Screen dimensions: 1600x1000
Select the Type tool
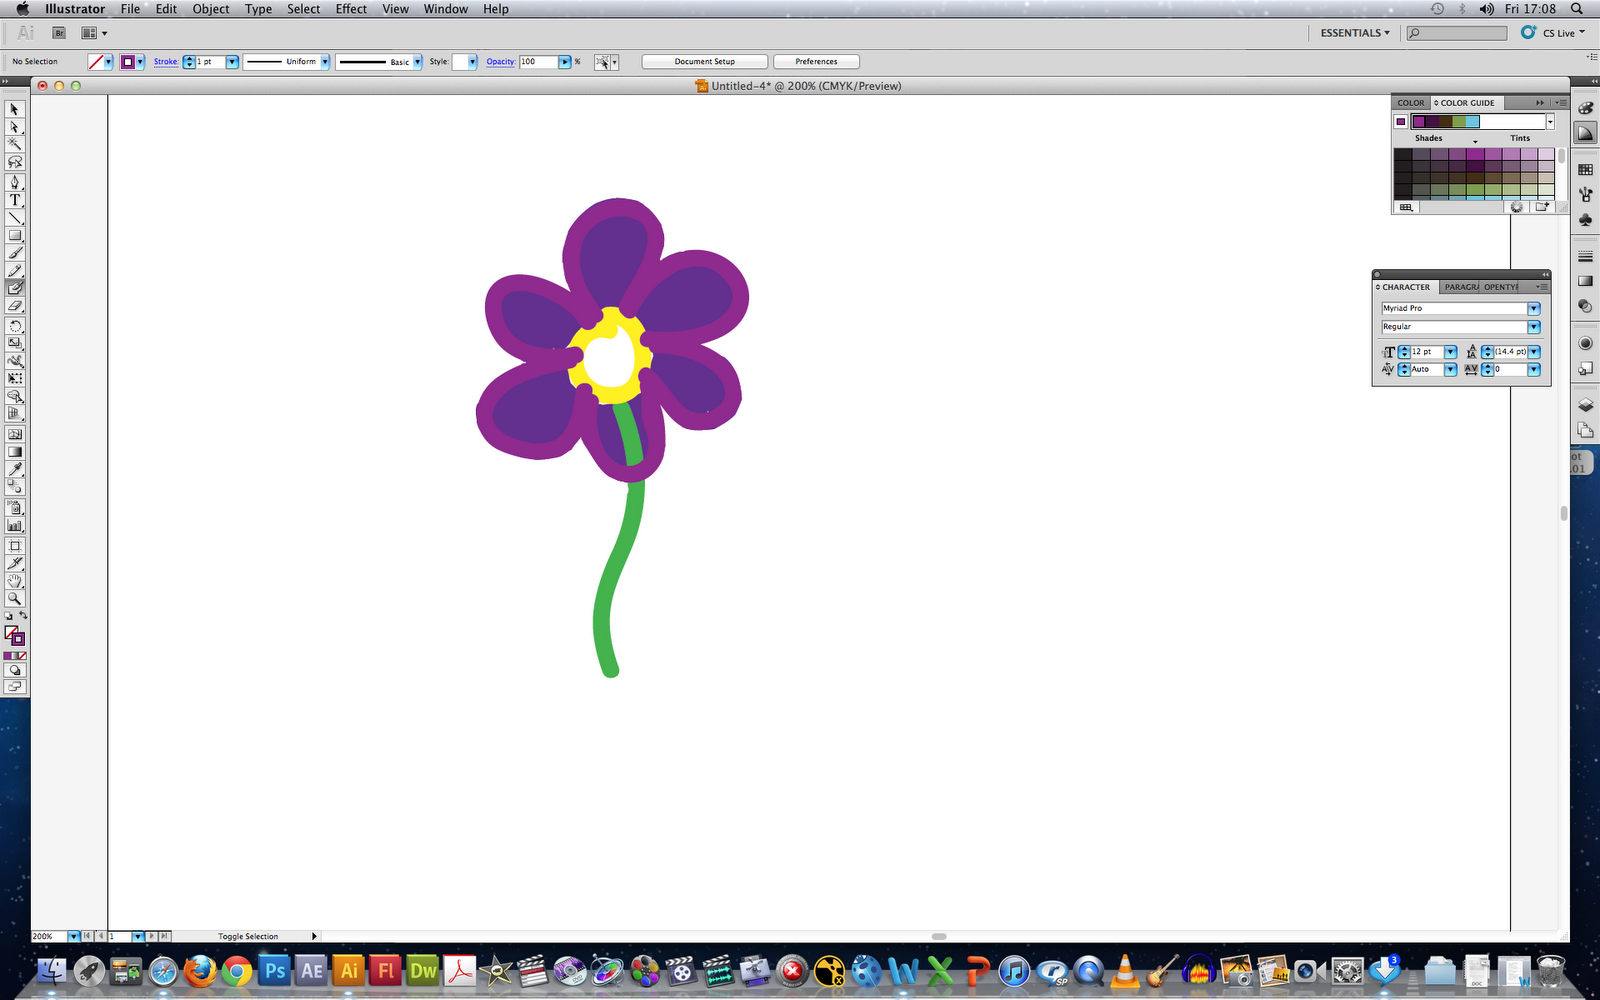[x=14, y=200]
